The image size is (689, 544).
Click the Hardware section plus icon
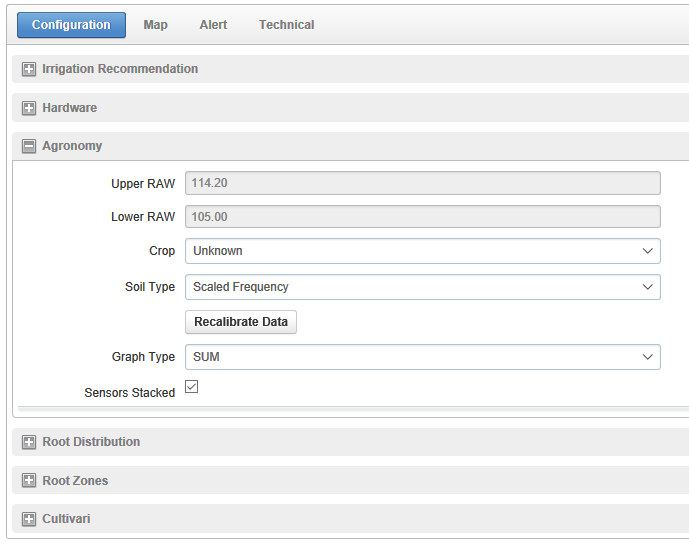tap(29, 108)
